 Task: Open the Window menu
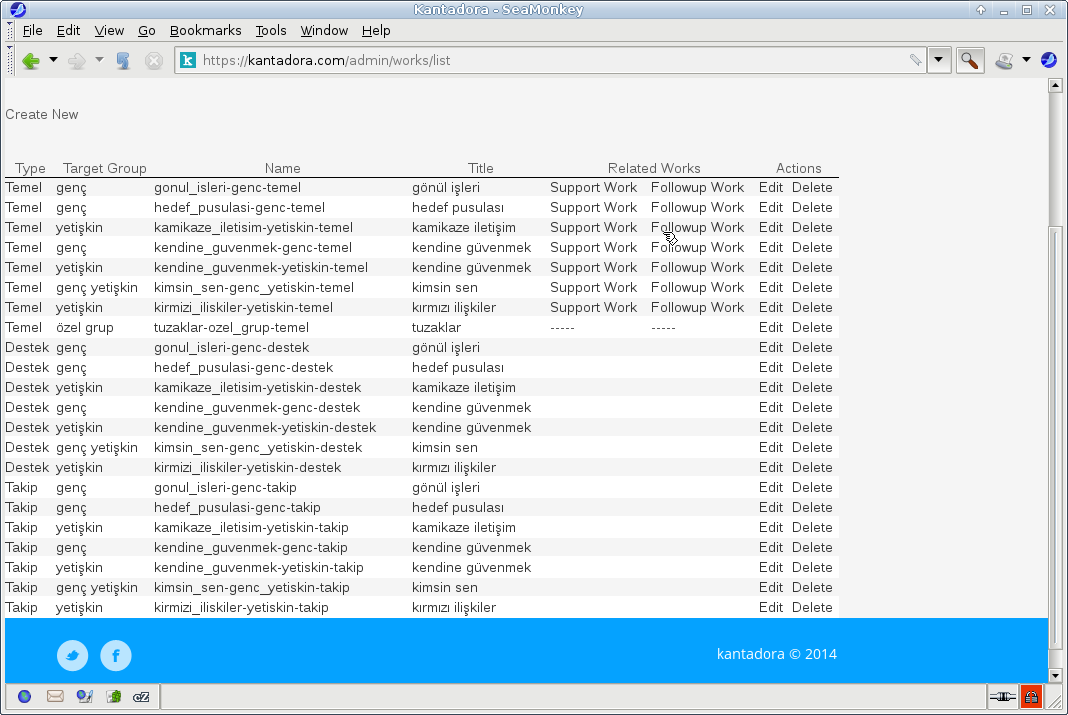(x=324, y=31)
